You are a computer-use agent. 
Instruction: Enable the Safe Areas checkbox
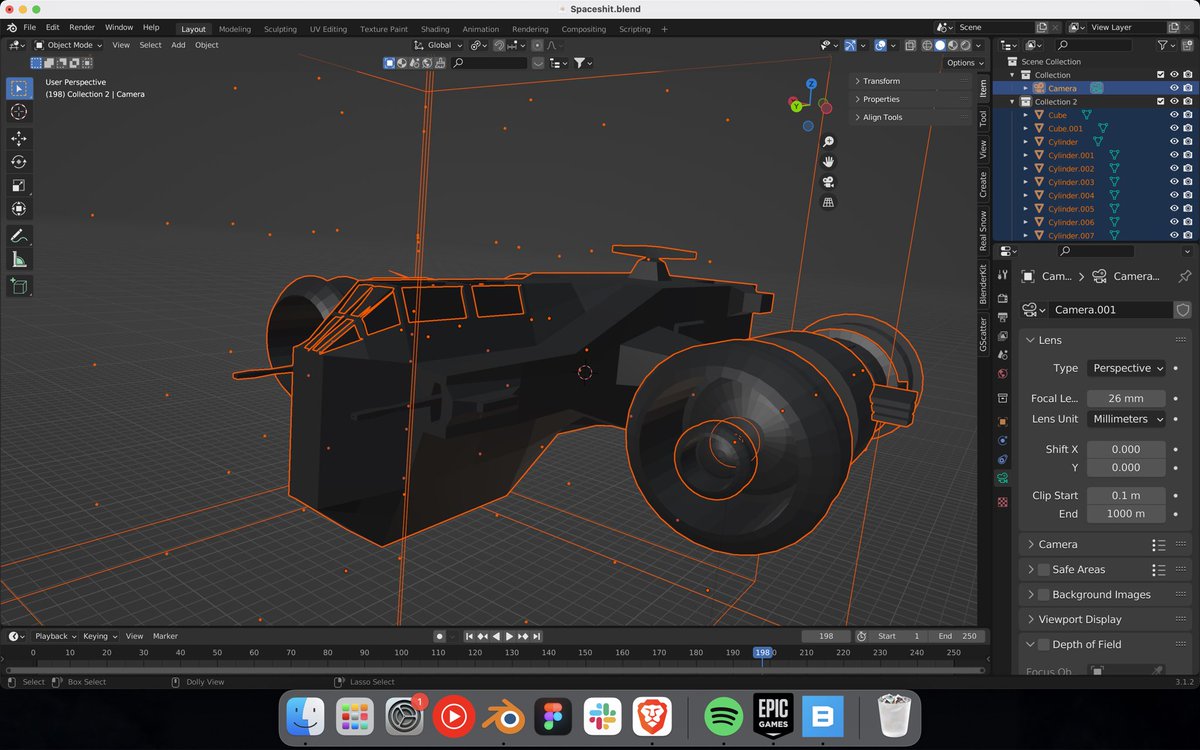pos(1043,569)
